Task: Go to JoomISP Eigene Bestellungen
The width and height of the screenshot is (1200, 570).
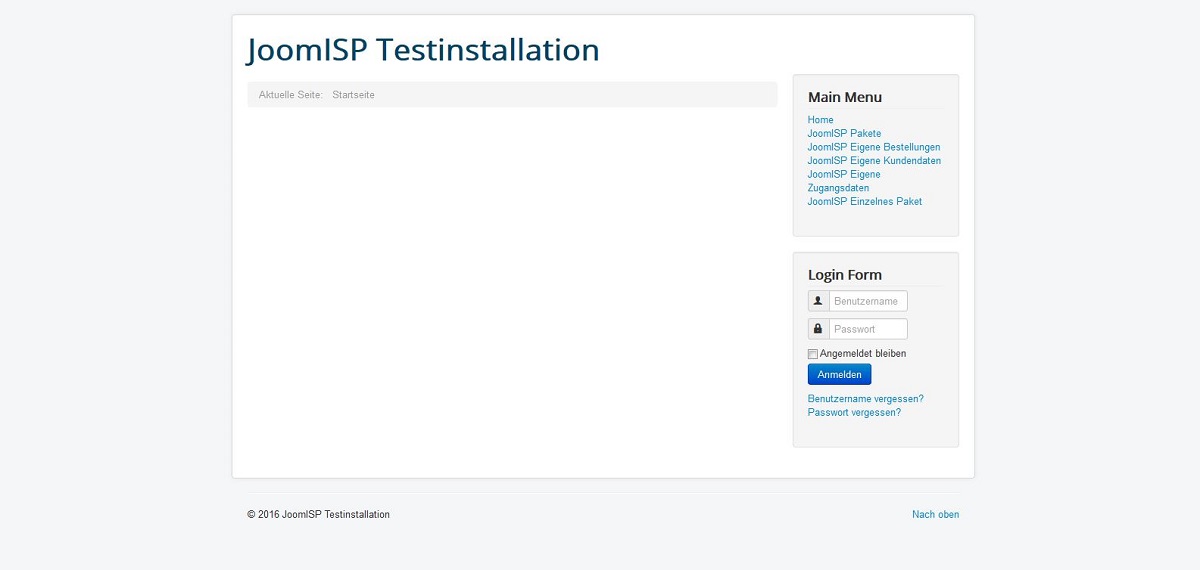Action: 874,147
